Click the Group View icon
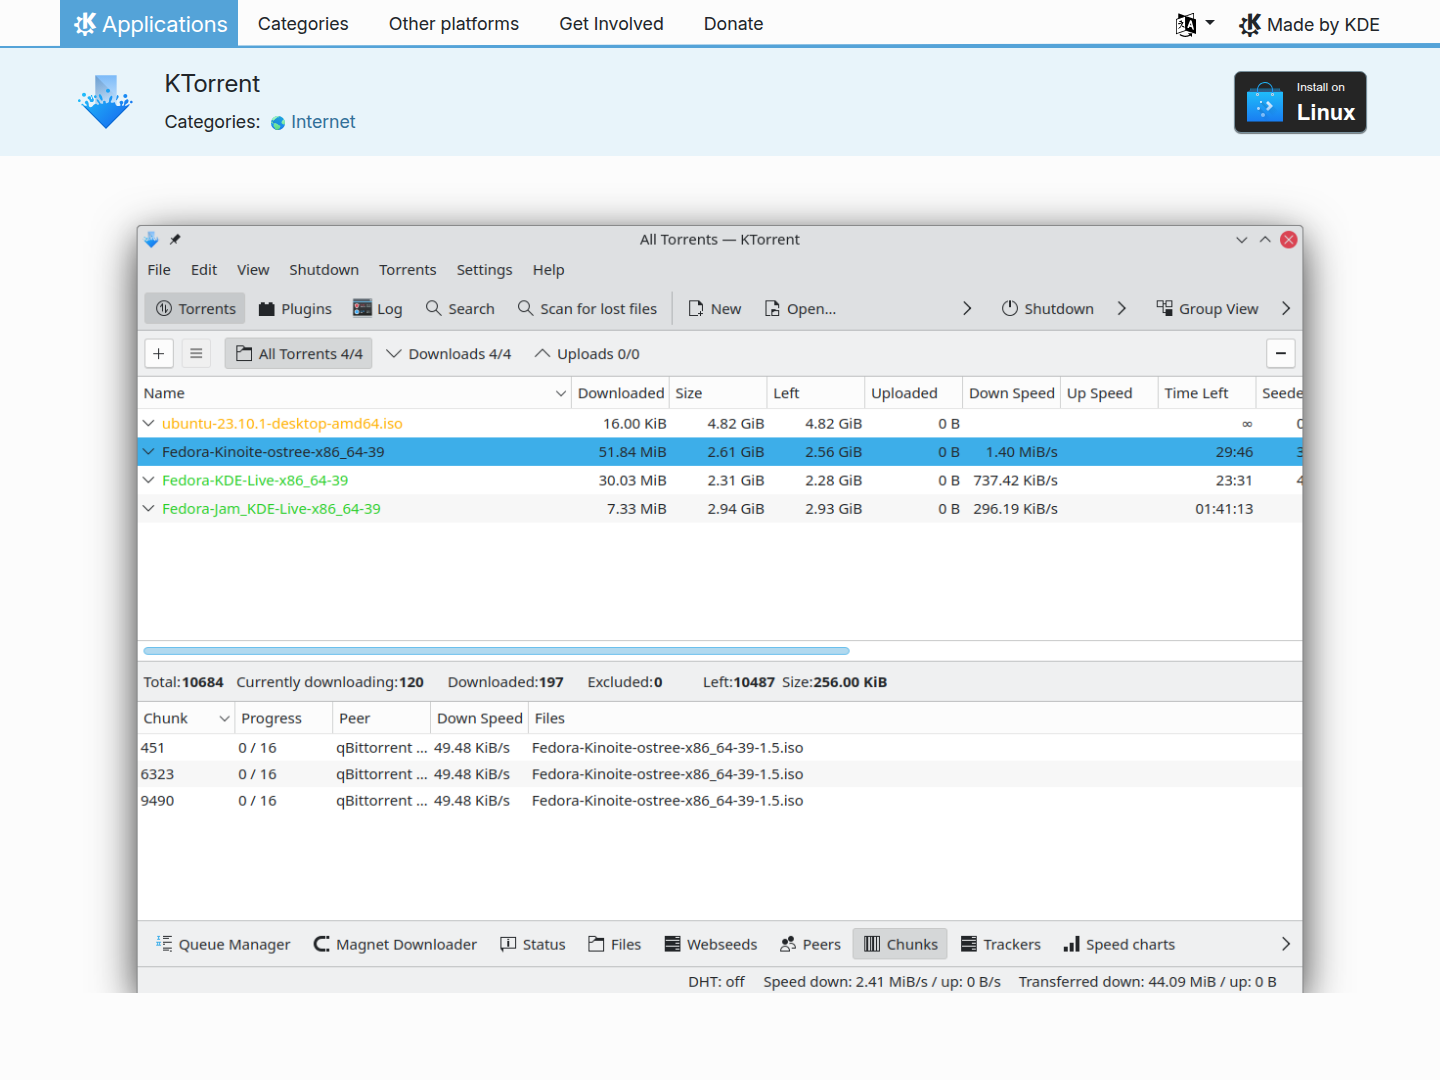 [1165, 308]
